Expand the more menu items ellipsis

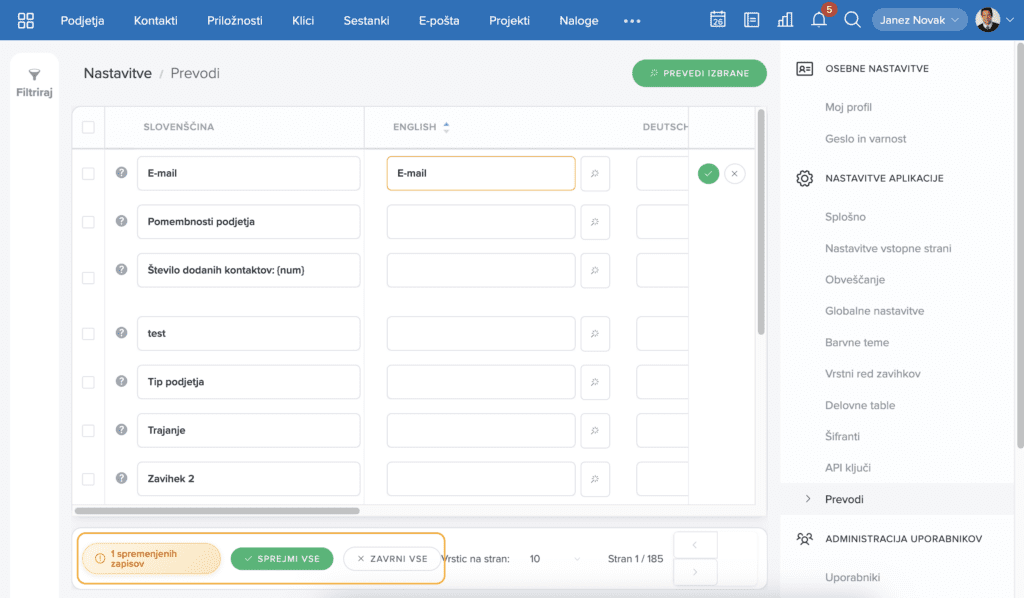[632, 20]
